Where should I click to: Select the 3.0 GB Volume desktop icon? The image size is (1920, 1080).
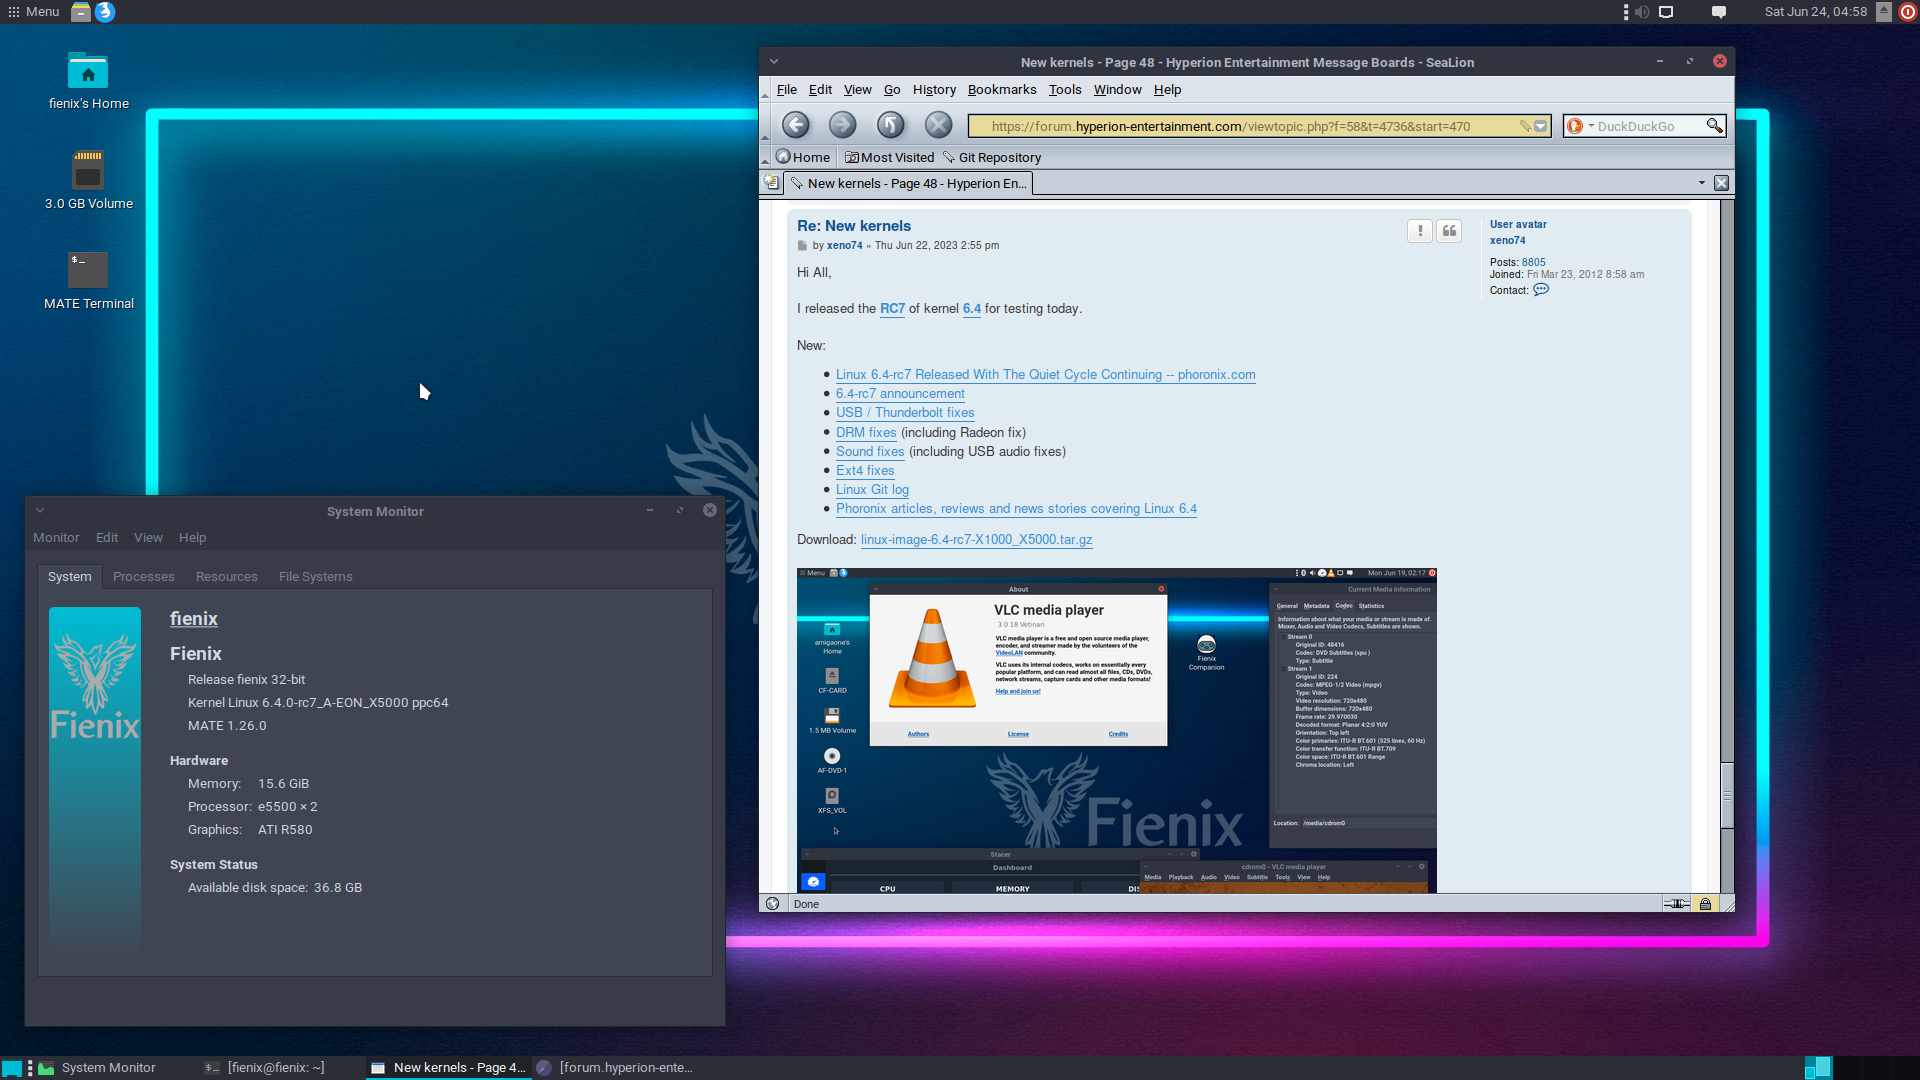(x=88, y=170)
